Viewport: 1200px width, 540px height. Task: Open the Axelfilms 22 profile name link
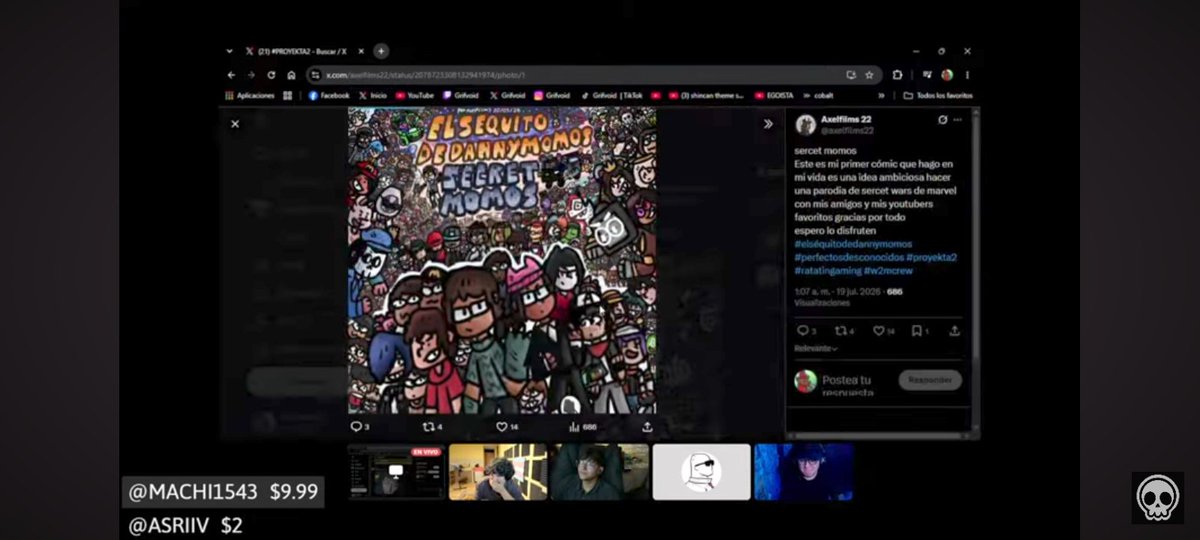coord(847,120)
